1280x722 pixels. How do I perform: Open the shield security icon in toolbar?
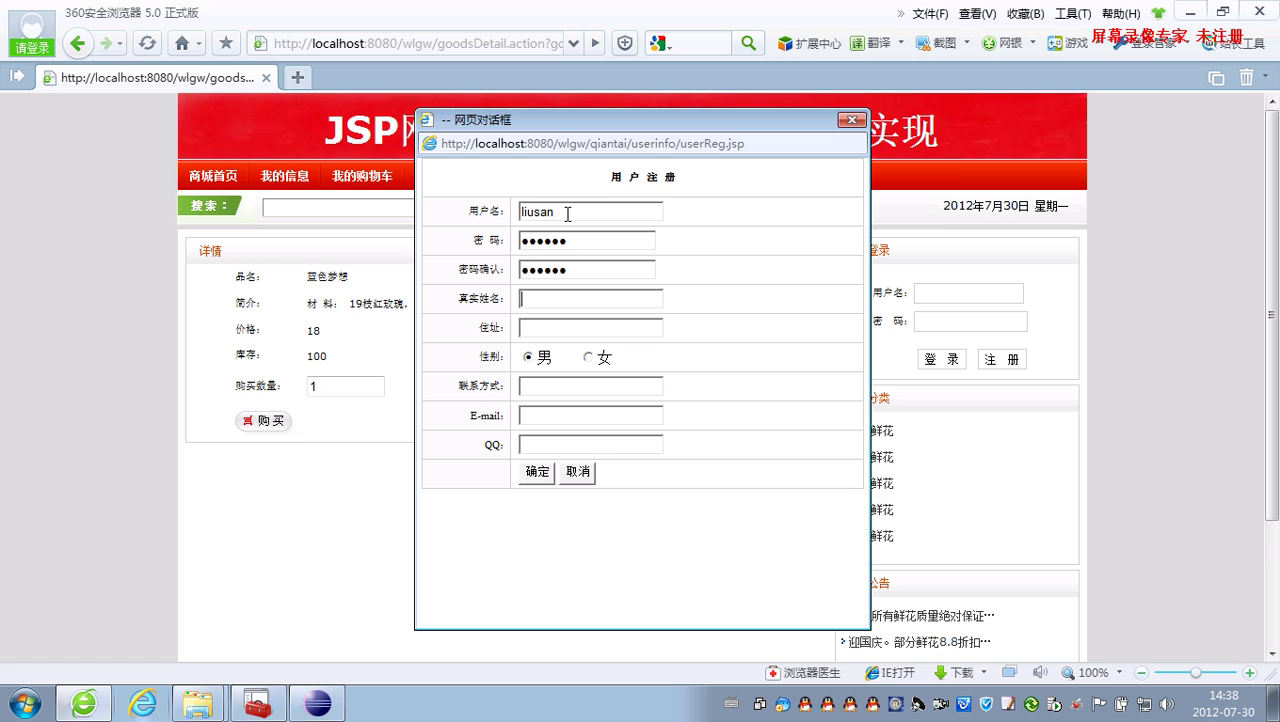pos(625,43)
